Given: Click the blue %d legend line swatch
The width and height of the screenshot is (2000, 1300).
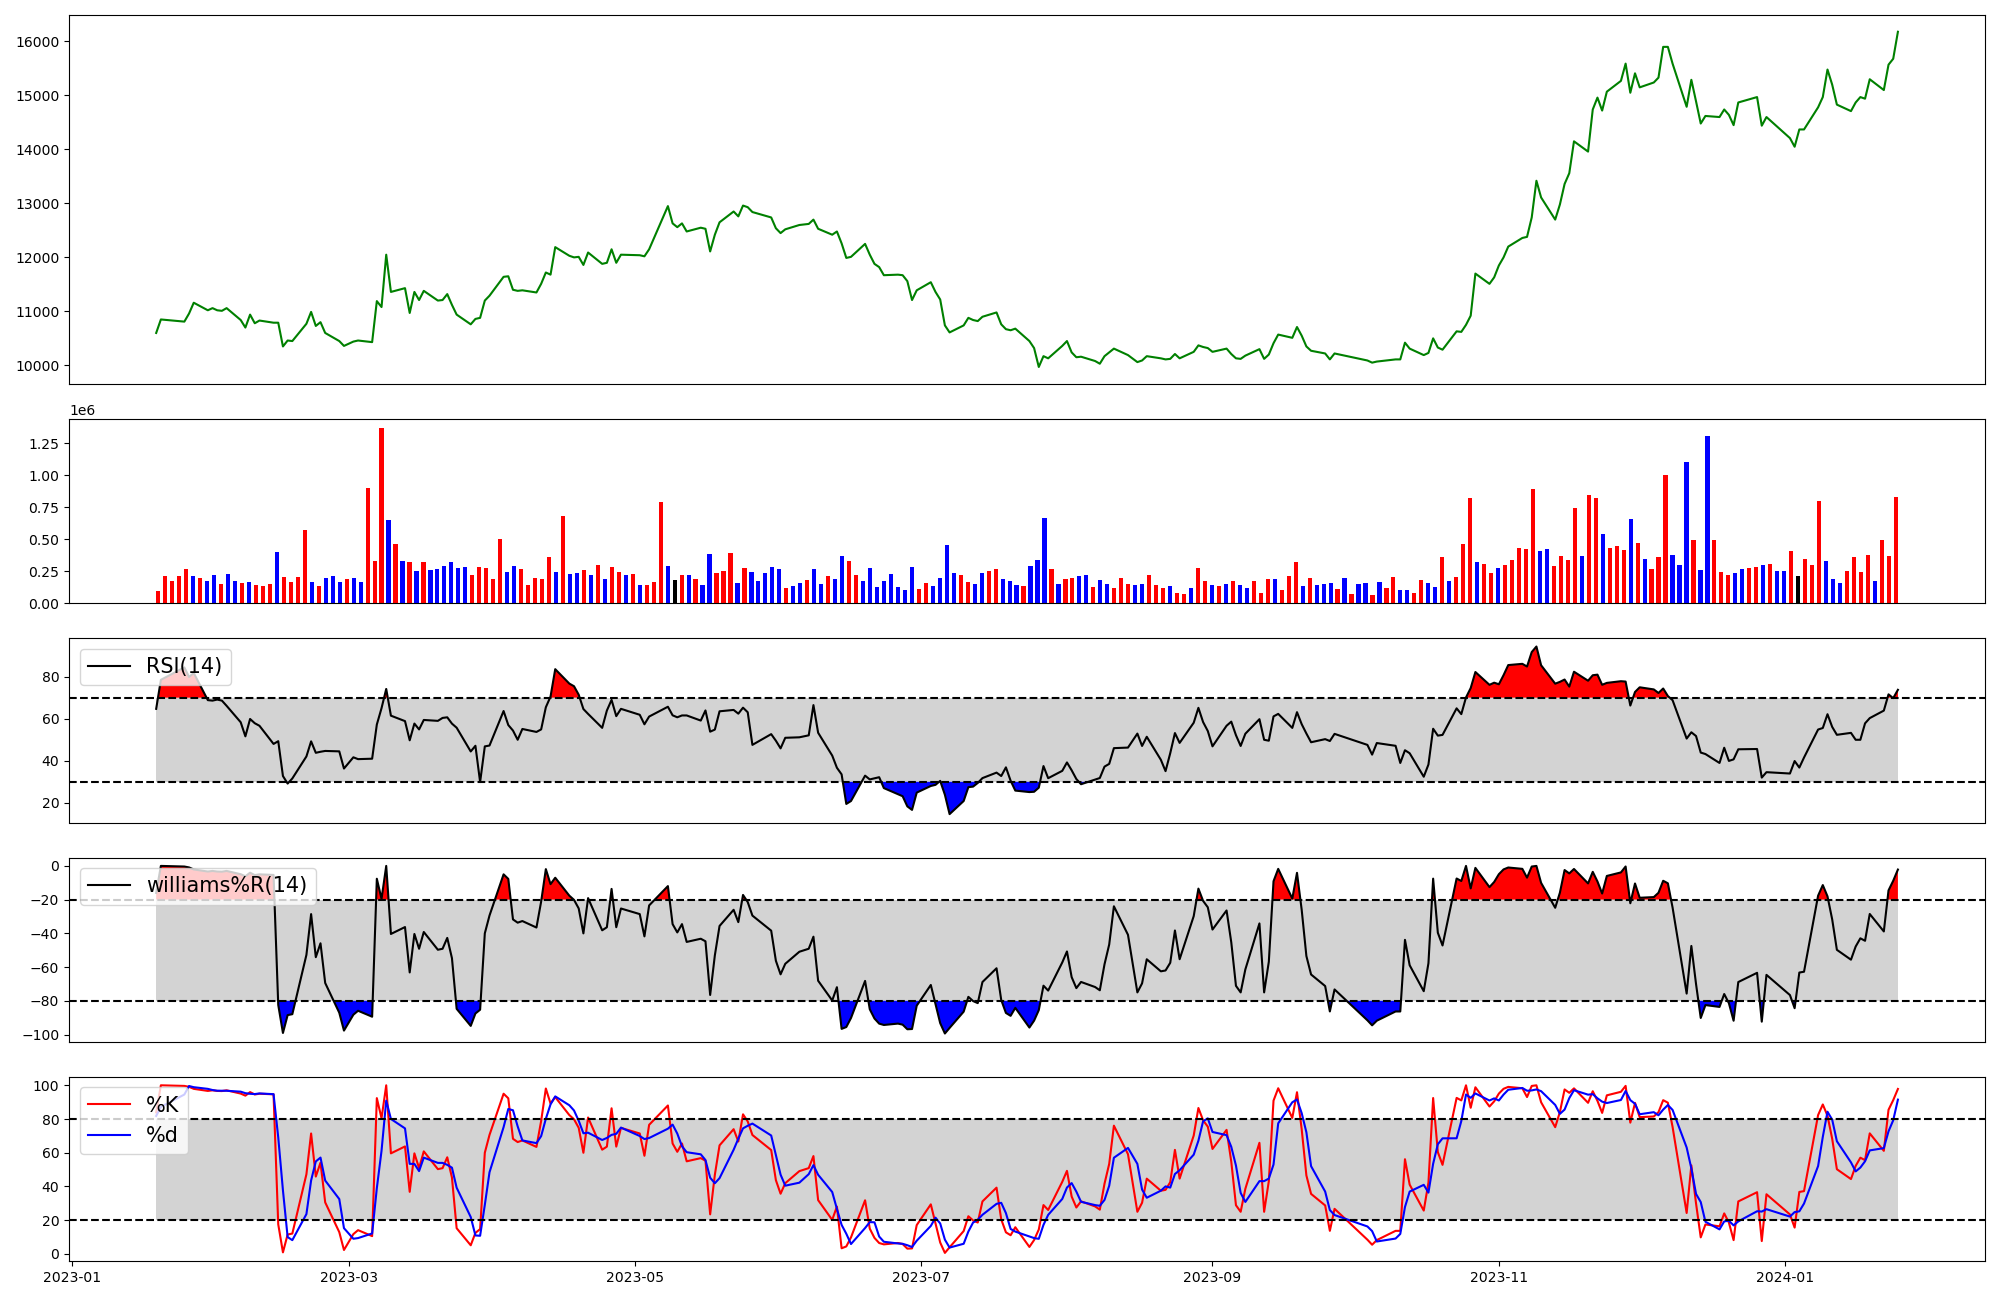Looking at the screenshot, I should (109, 1134).
